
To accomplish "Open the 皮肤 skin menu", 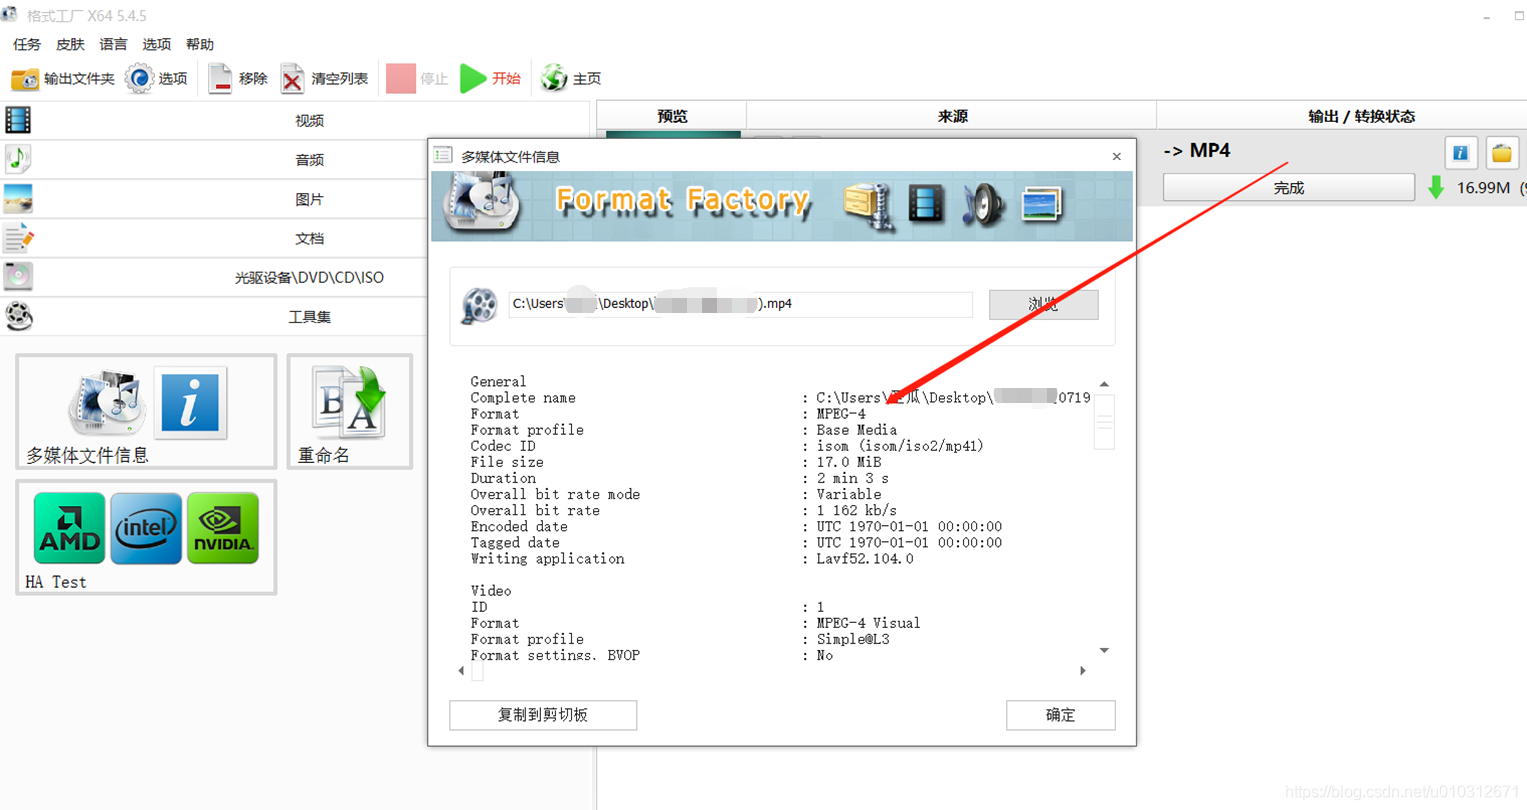I will tap(70, 44).
